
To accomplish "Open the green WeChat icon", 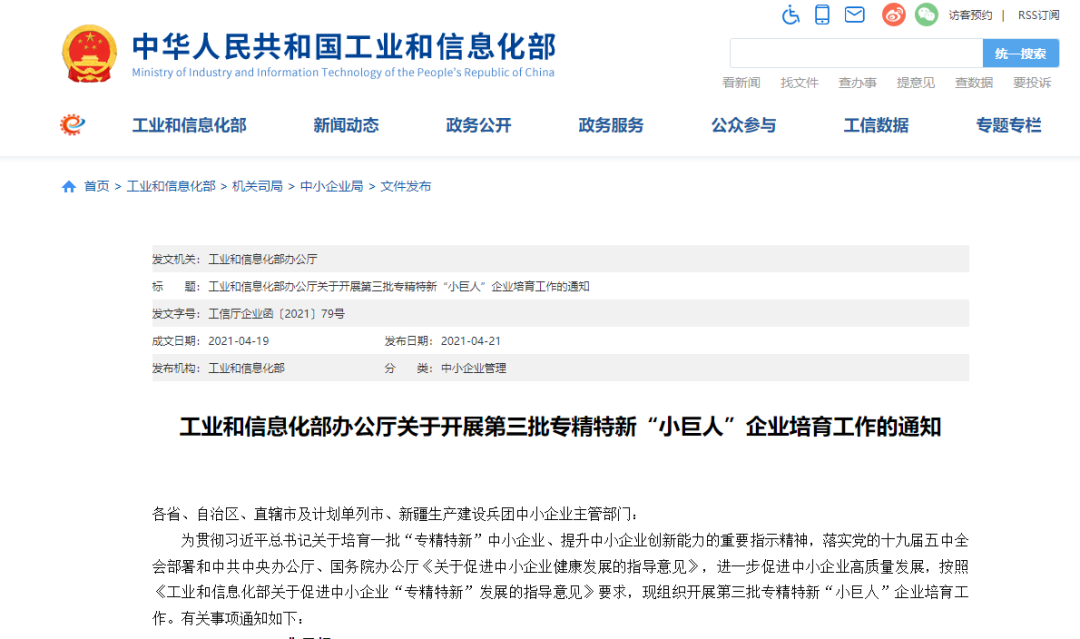I will coord(926,15).
